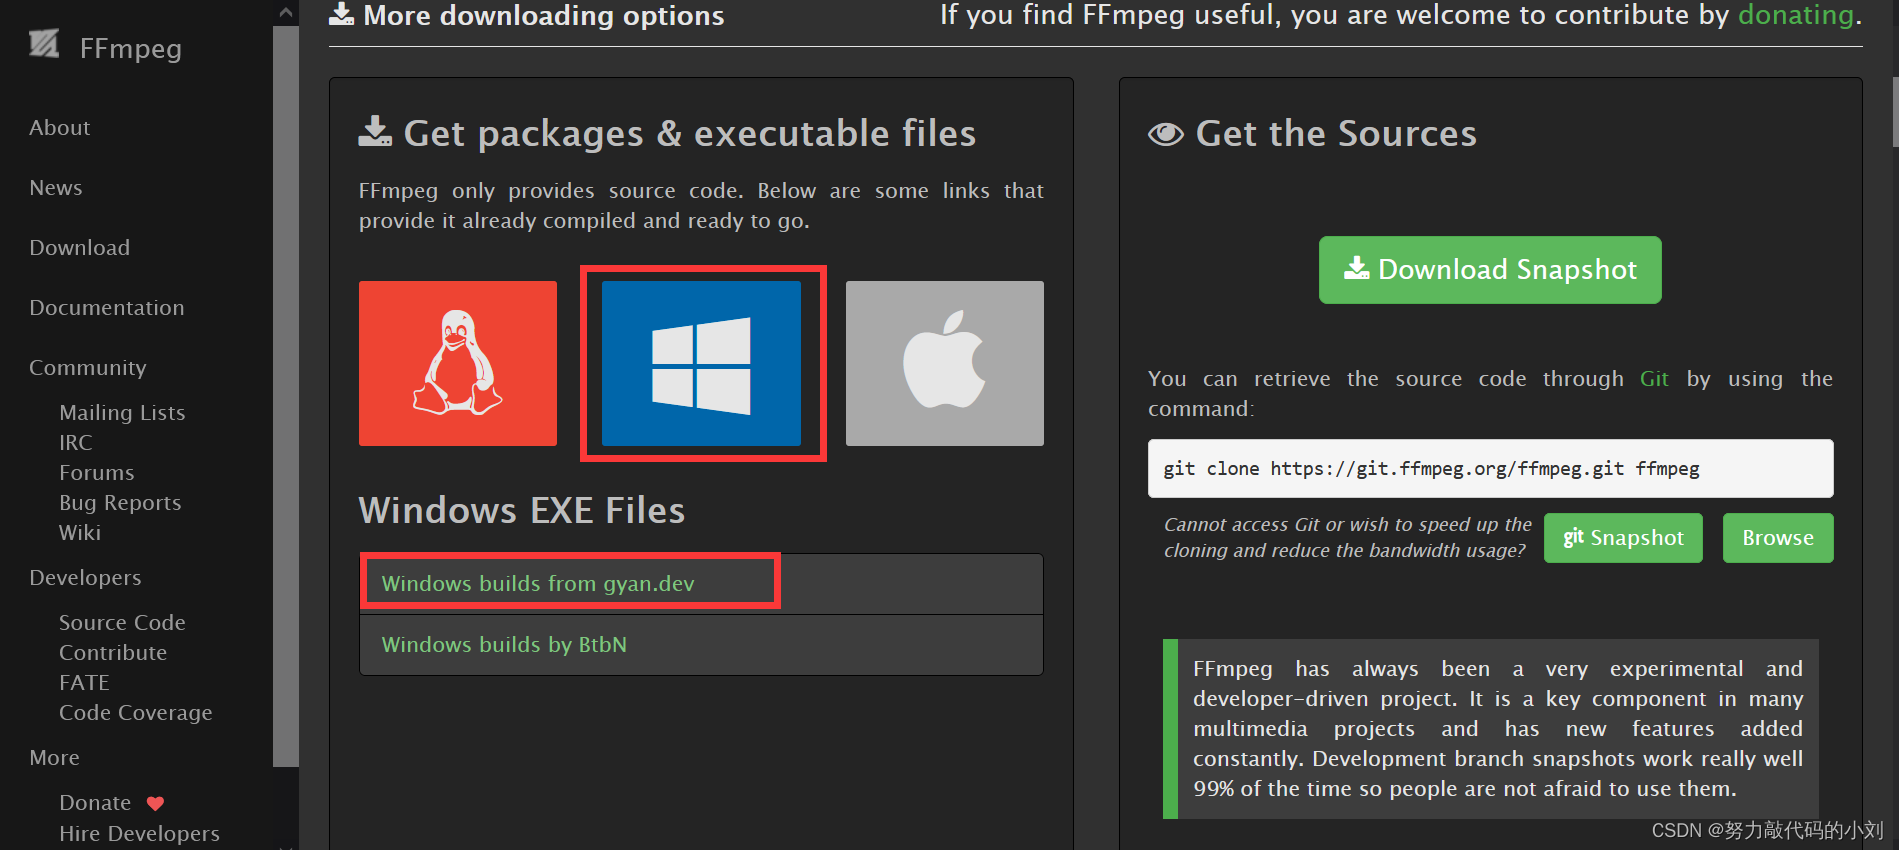Viewport: 1899px width, 850px height.
Task: Follow the 'donating' link in header
Action: click(x=1796, y=15)
